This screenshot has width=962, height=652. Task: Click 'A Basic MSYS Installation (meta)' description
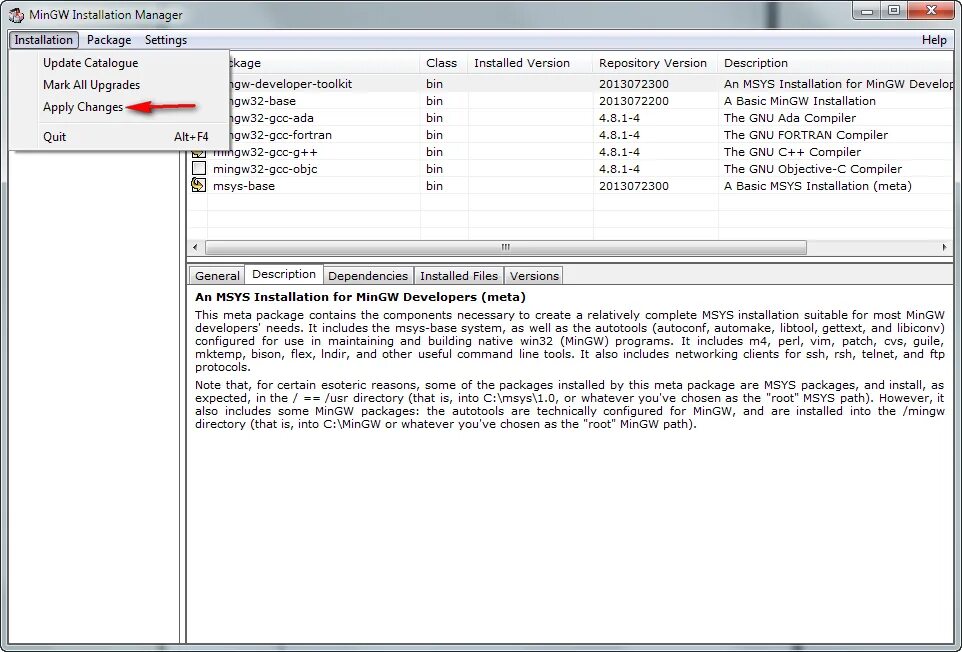(x=818, y=186)
